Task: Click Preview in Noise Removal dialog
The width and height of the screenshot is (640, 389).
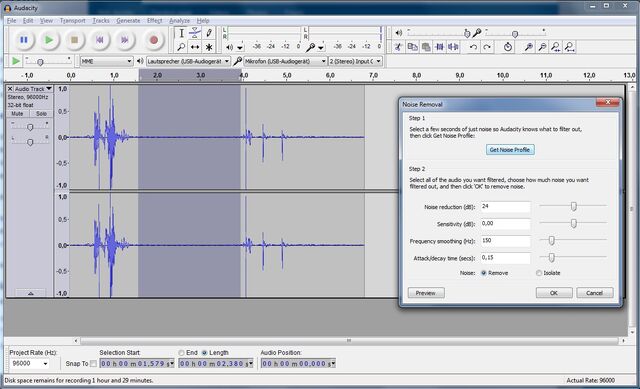Action: coord(426,293)
